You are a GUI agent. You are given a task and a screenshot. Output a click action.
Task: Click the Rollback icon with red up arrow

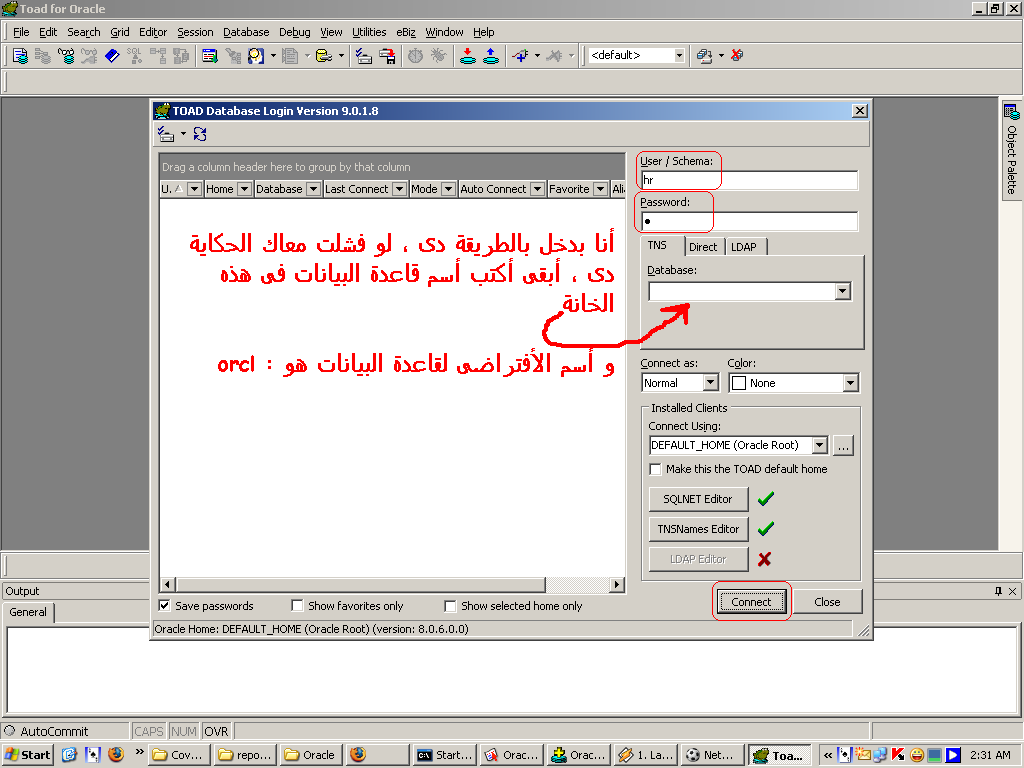tap(491, 56)
